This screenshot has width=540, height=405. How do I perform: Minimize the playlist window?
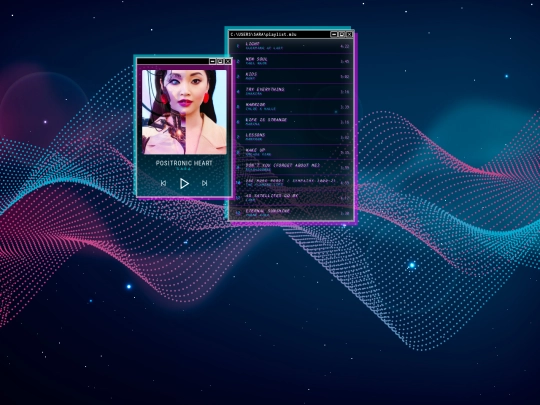pos(334,34)
